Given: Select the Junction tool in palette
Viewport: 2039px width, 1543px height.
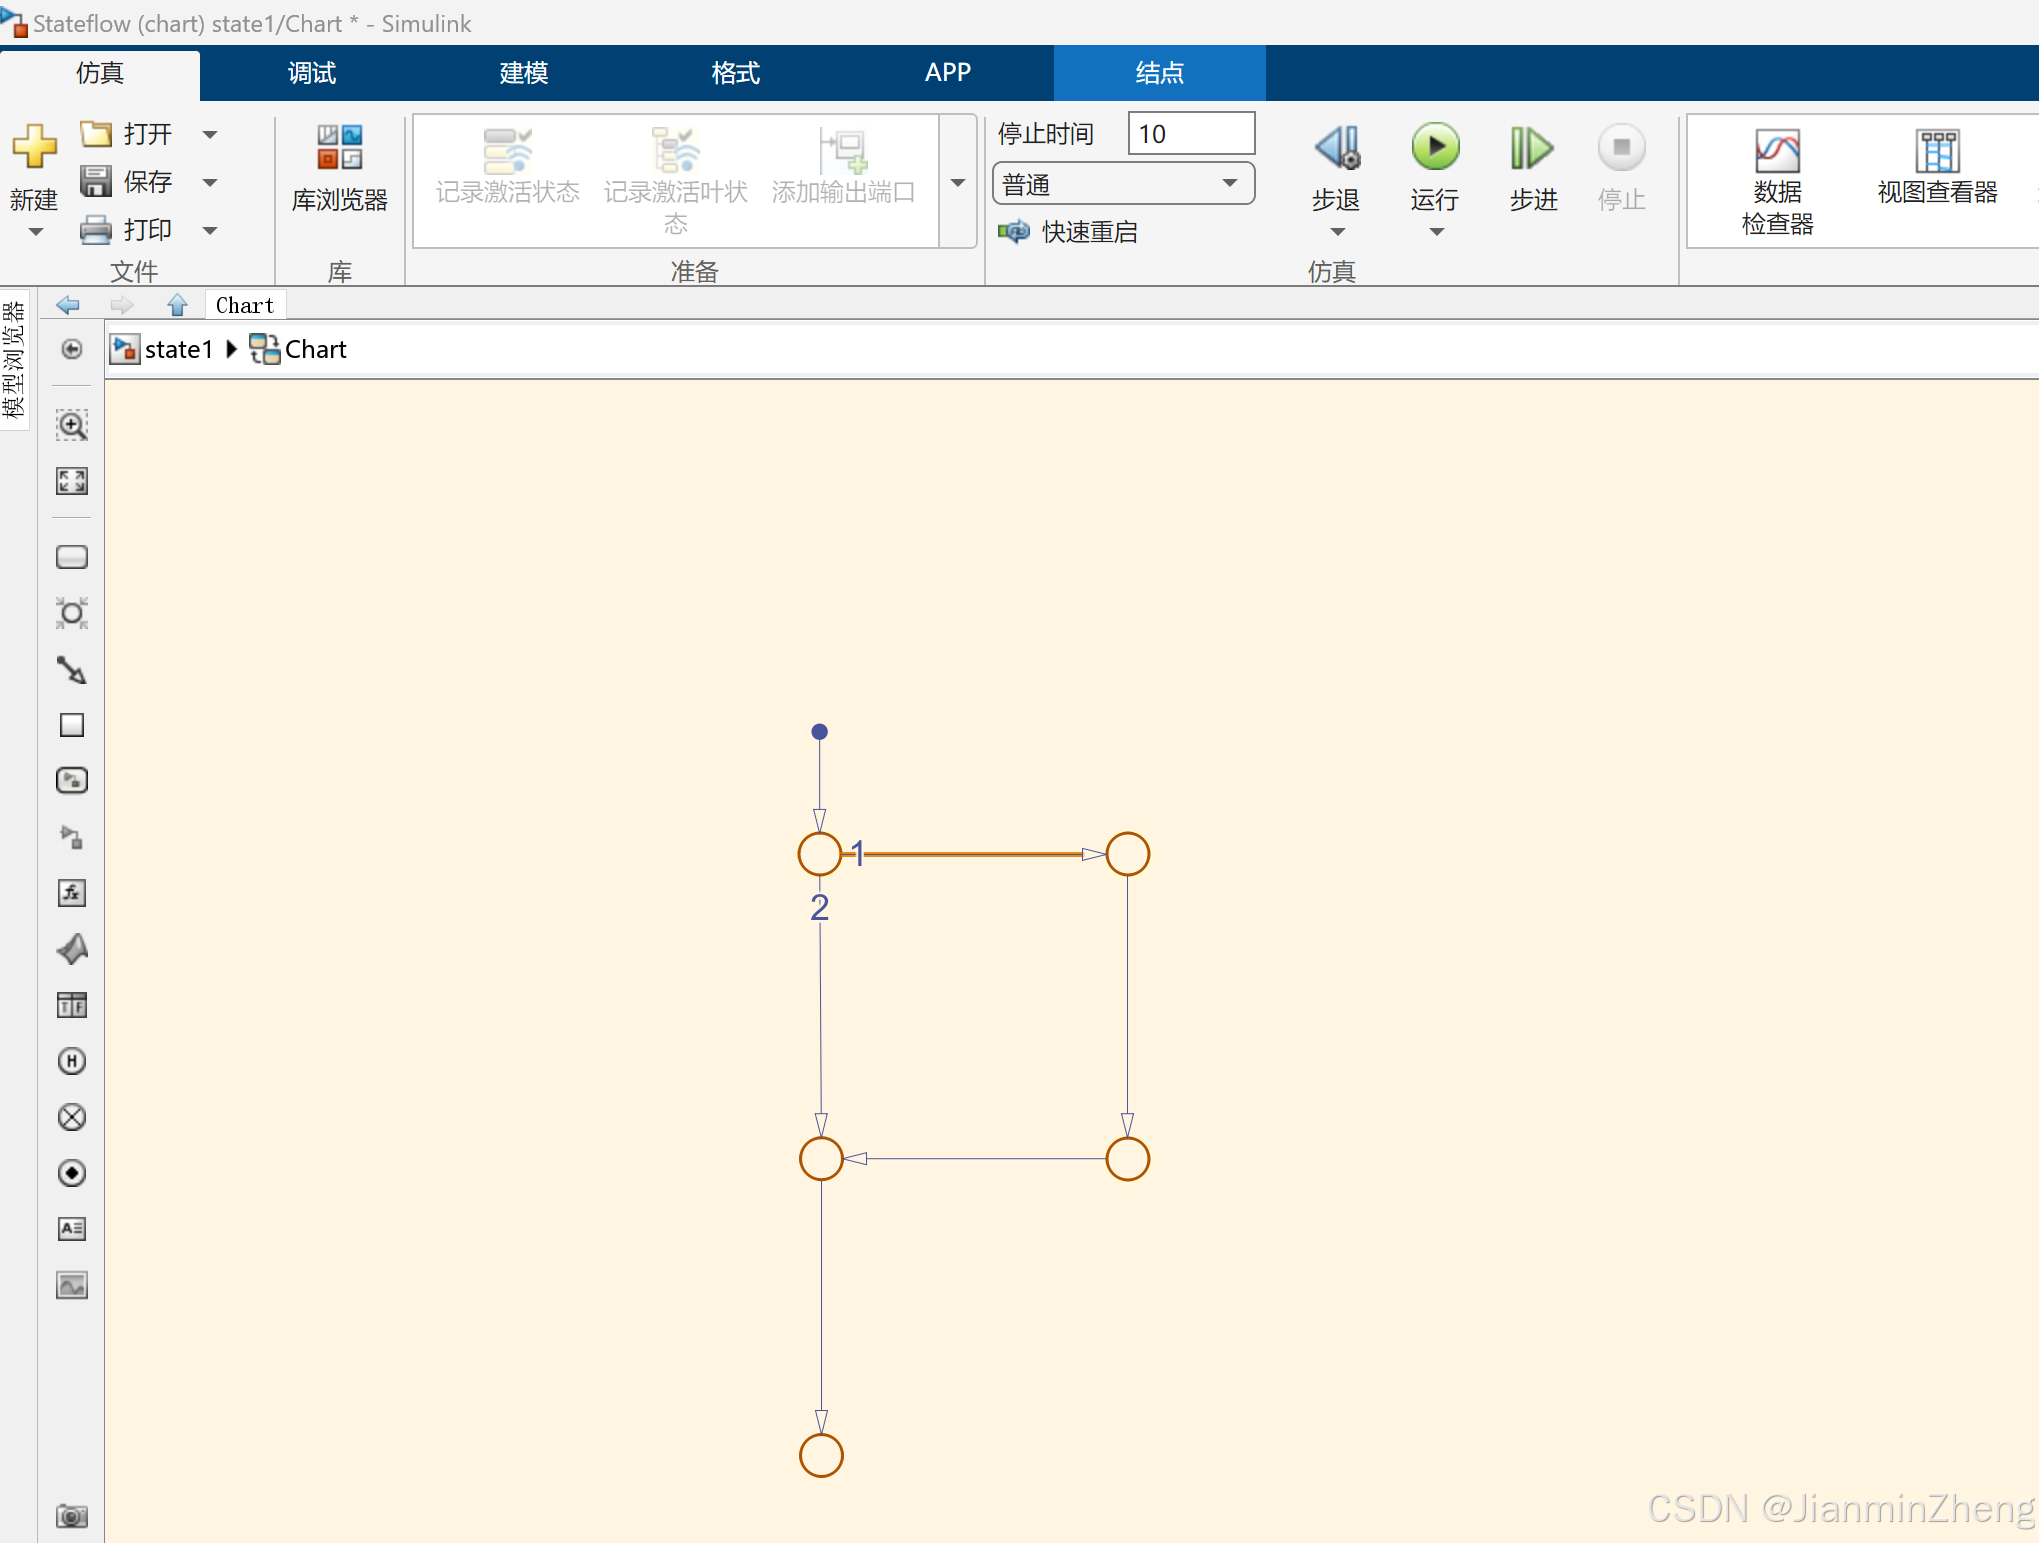Looking at the screenshot, I should (x=72, y=613).
